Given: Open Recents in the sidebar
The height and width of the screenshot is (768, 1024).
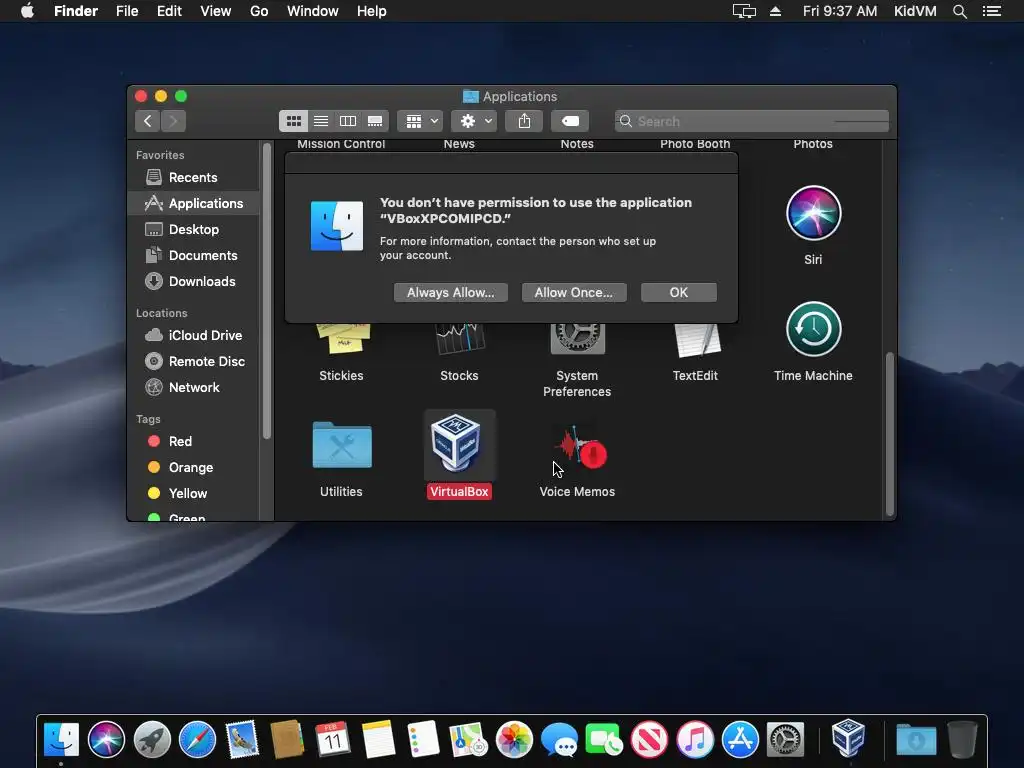Looking at the screenshot, I should pyautogui.click(x=194, y=178).
